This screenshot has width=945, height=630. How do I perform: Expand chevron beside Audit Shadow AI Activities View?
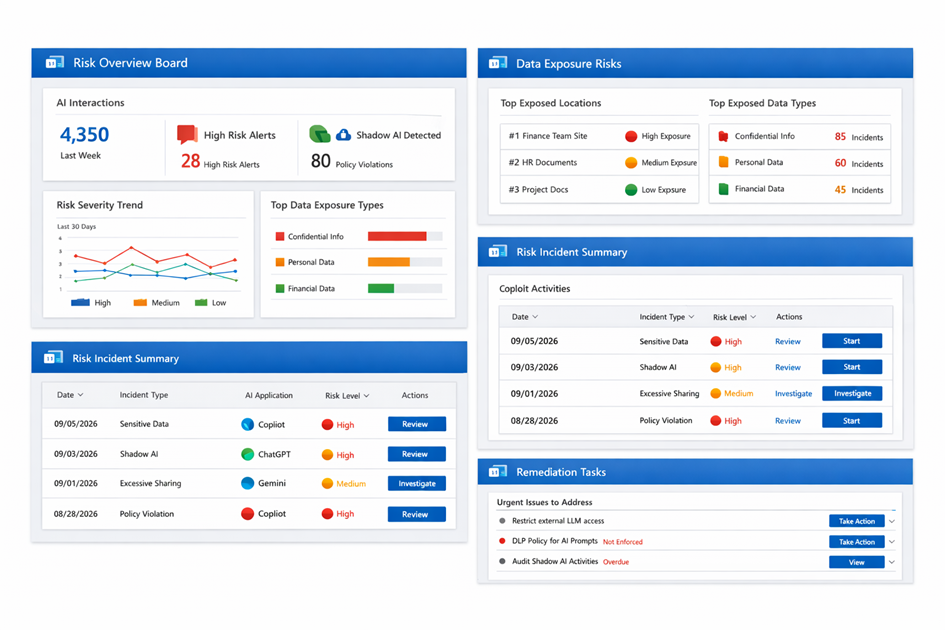(x=892, y=562)
